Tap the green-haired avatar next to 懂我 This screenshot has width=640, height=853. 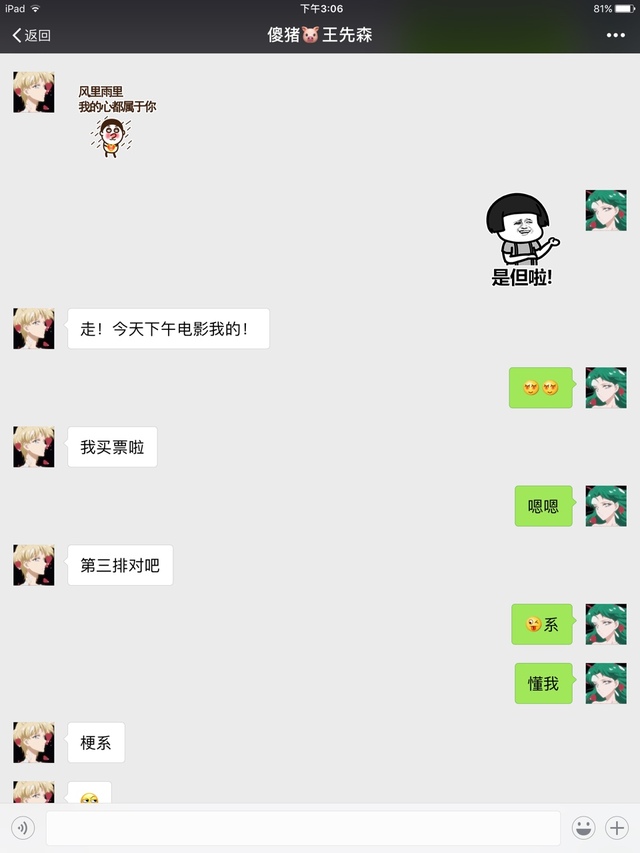pyautogui.click(x=606, y=683)
